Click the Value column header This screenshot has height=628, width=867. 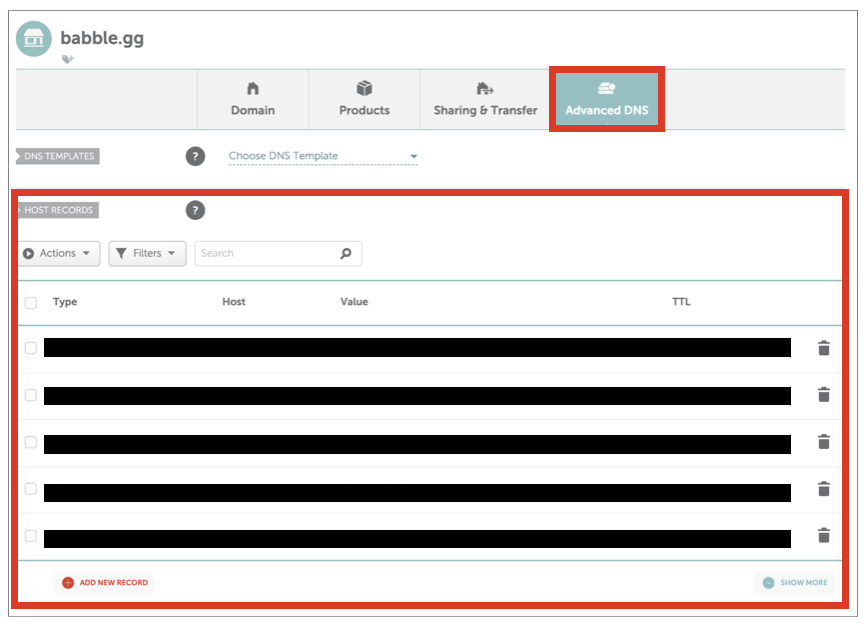(354, 302)
